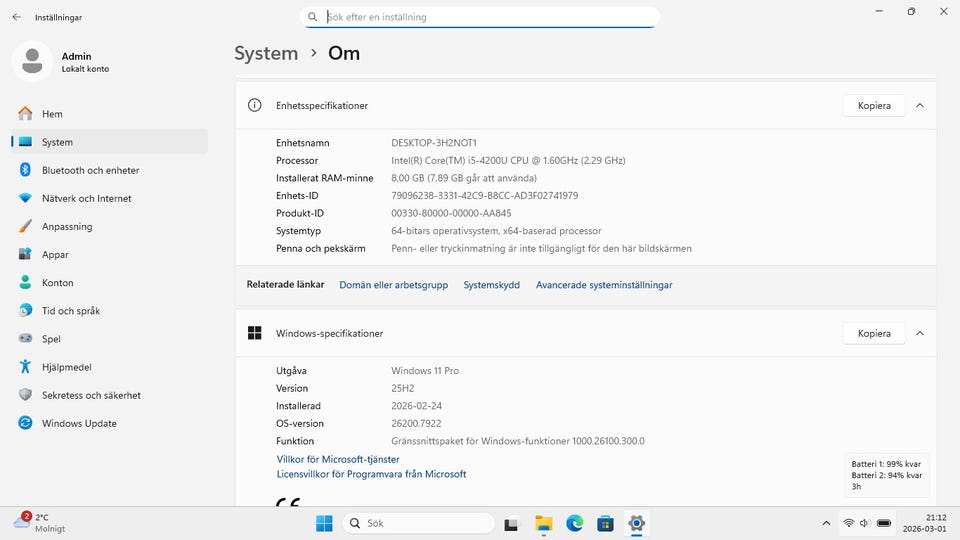Collapse the Enhetsspecifikationer section
The image size is (960, 540).
(920, 105)
